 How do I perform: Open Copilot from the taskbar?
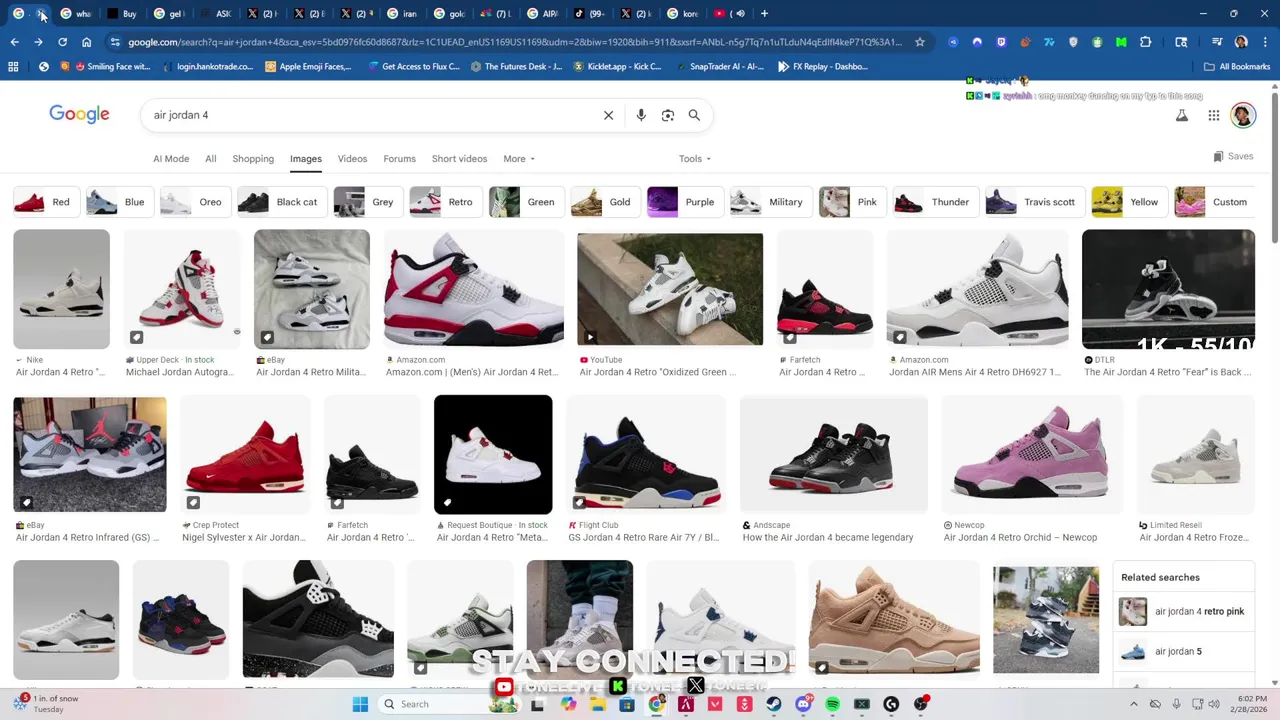[568, 704]
